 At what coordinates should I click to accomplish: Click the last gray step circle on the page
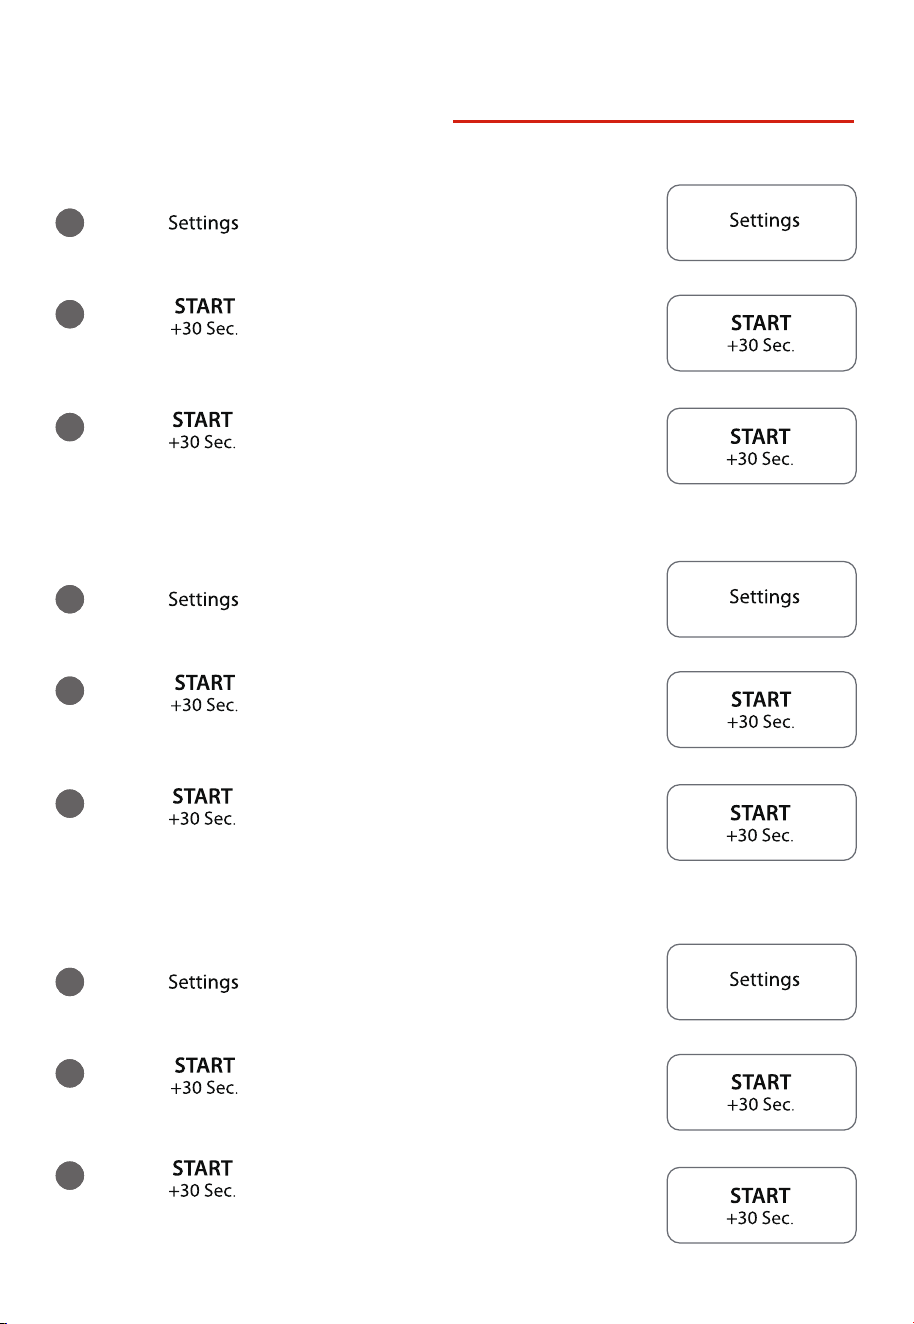point(69,1176)
